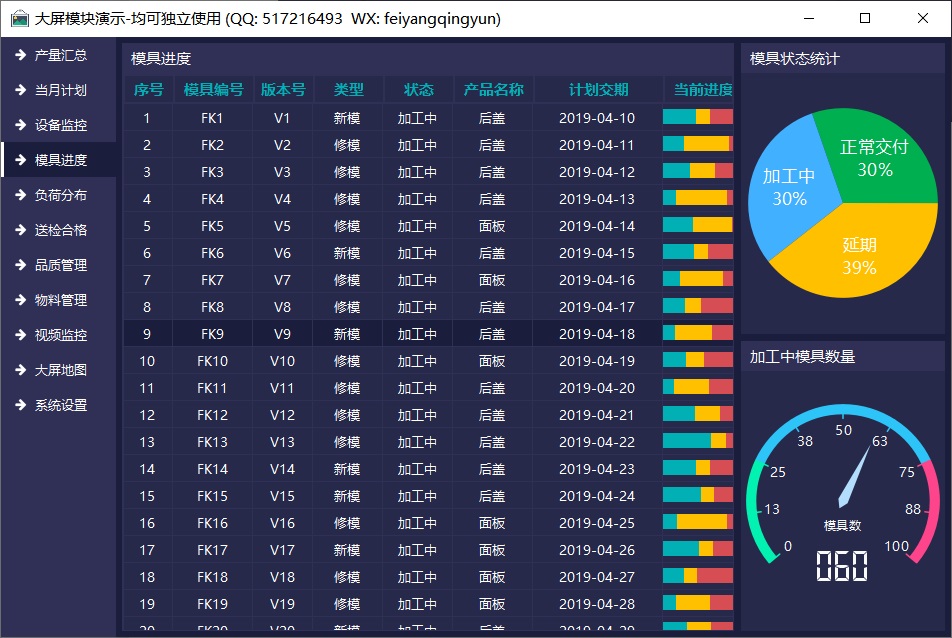Viewport: 952px width, 638px height.
Task: Click the progress bar in row FK13
Action: 697,442
